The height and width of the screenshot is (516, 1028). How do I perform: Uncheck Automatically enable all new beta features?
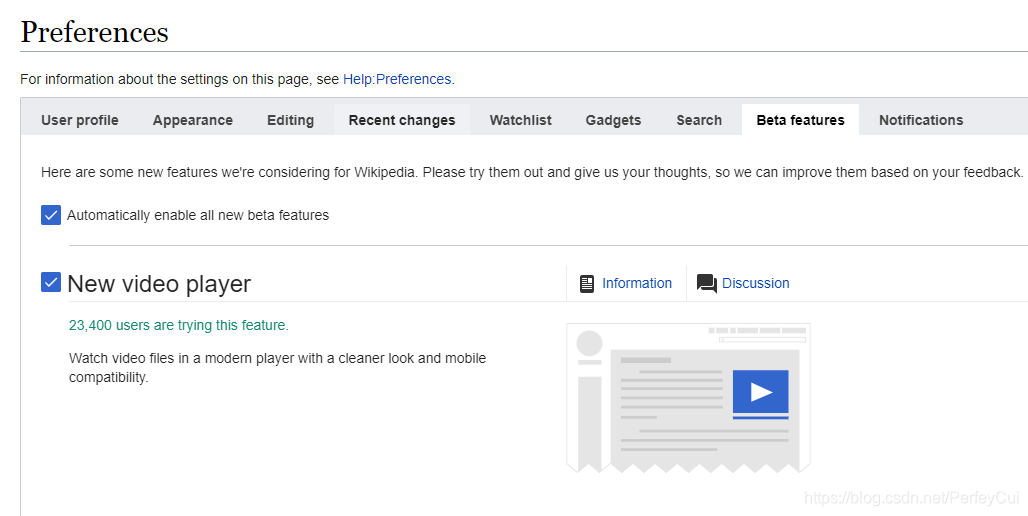[x=51, y=215]
